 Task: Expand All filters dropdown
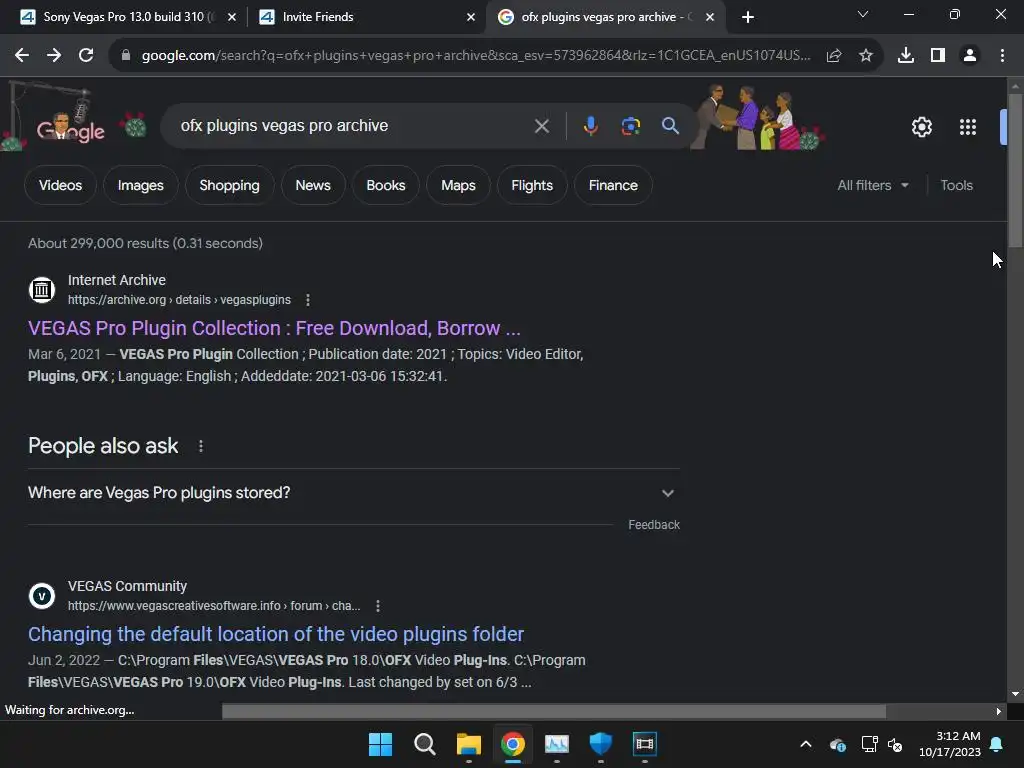(x=872, y=185)
